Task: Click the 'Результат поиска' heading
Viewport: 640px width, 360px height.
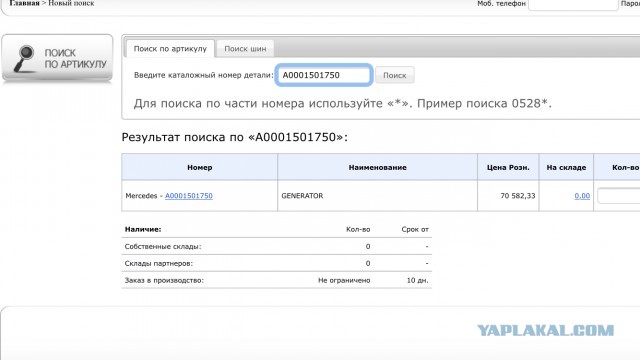Action: coord(235,137)
